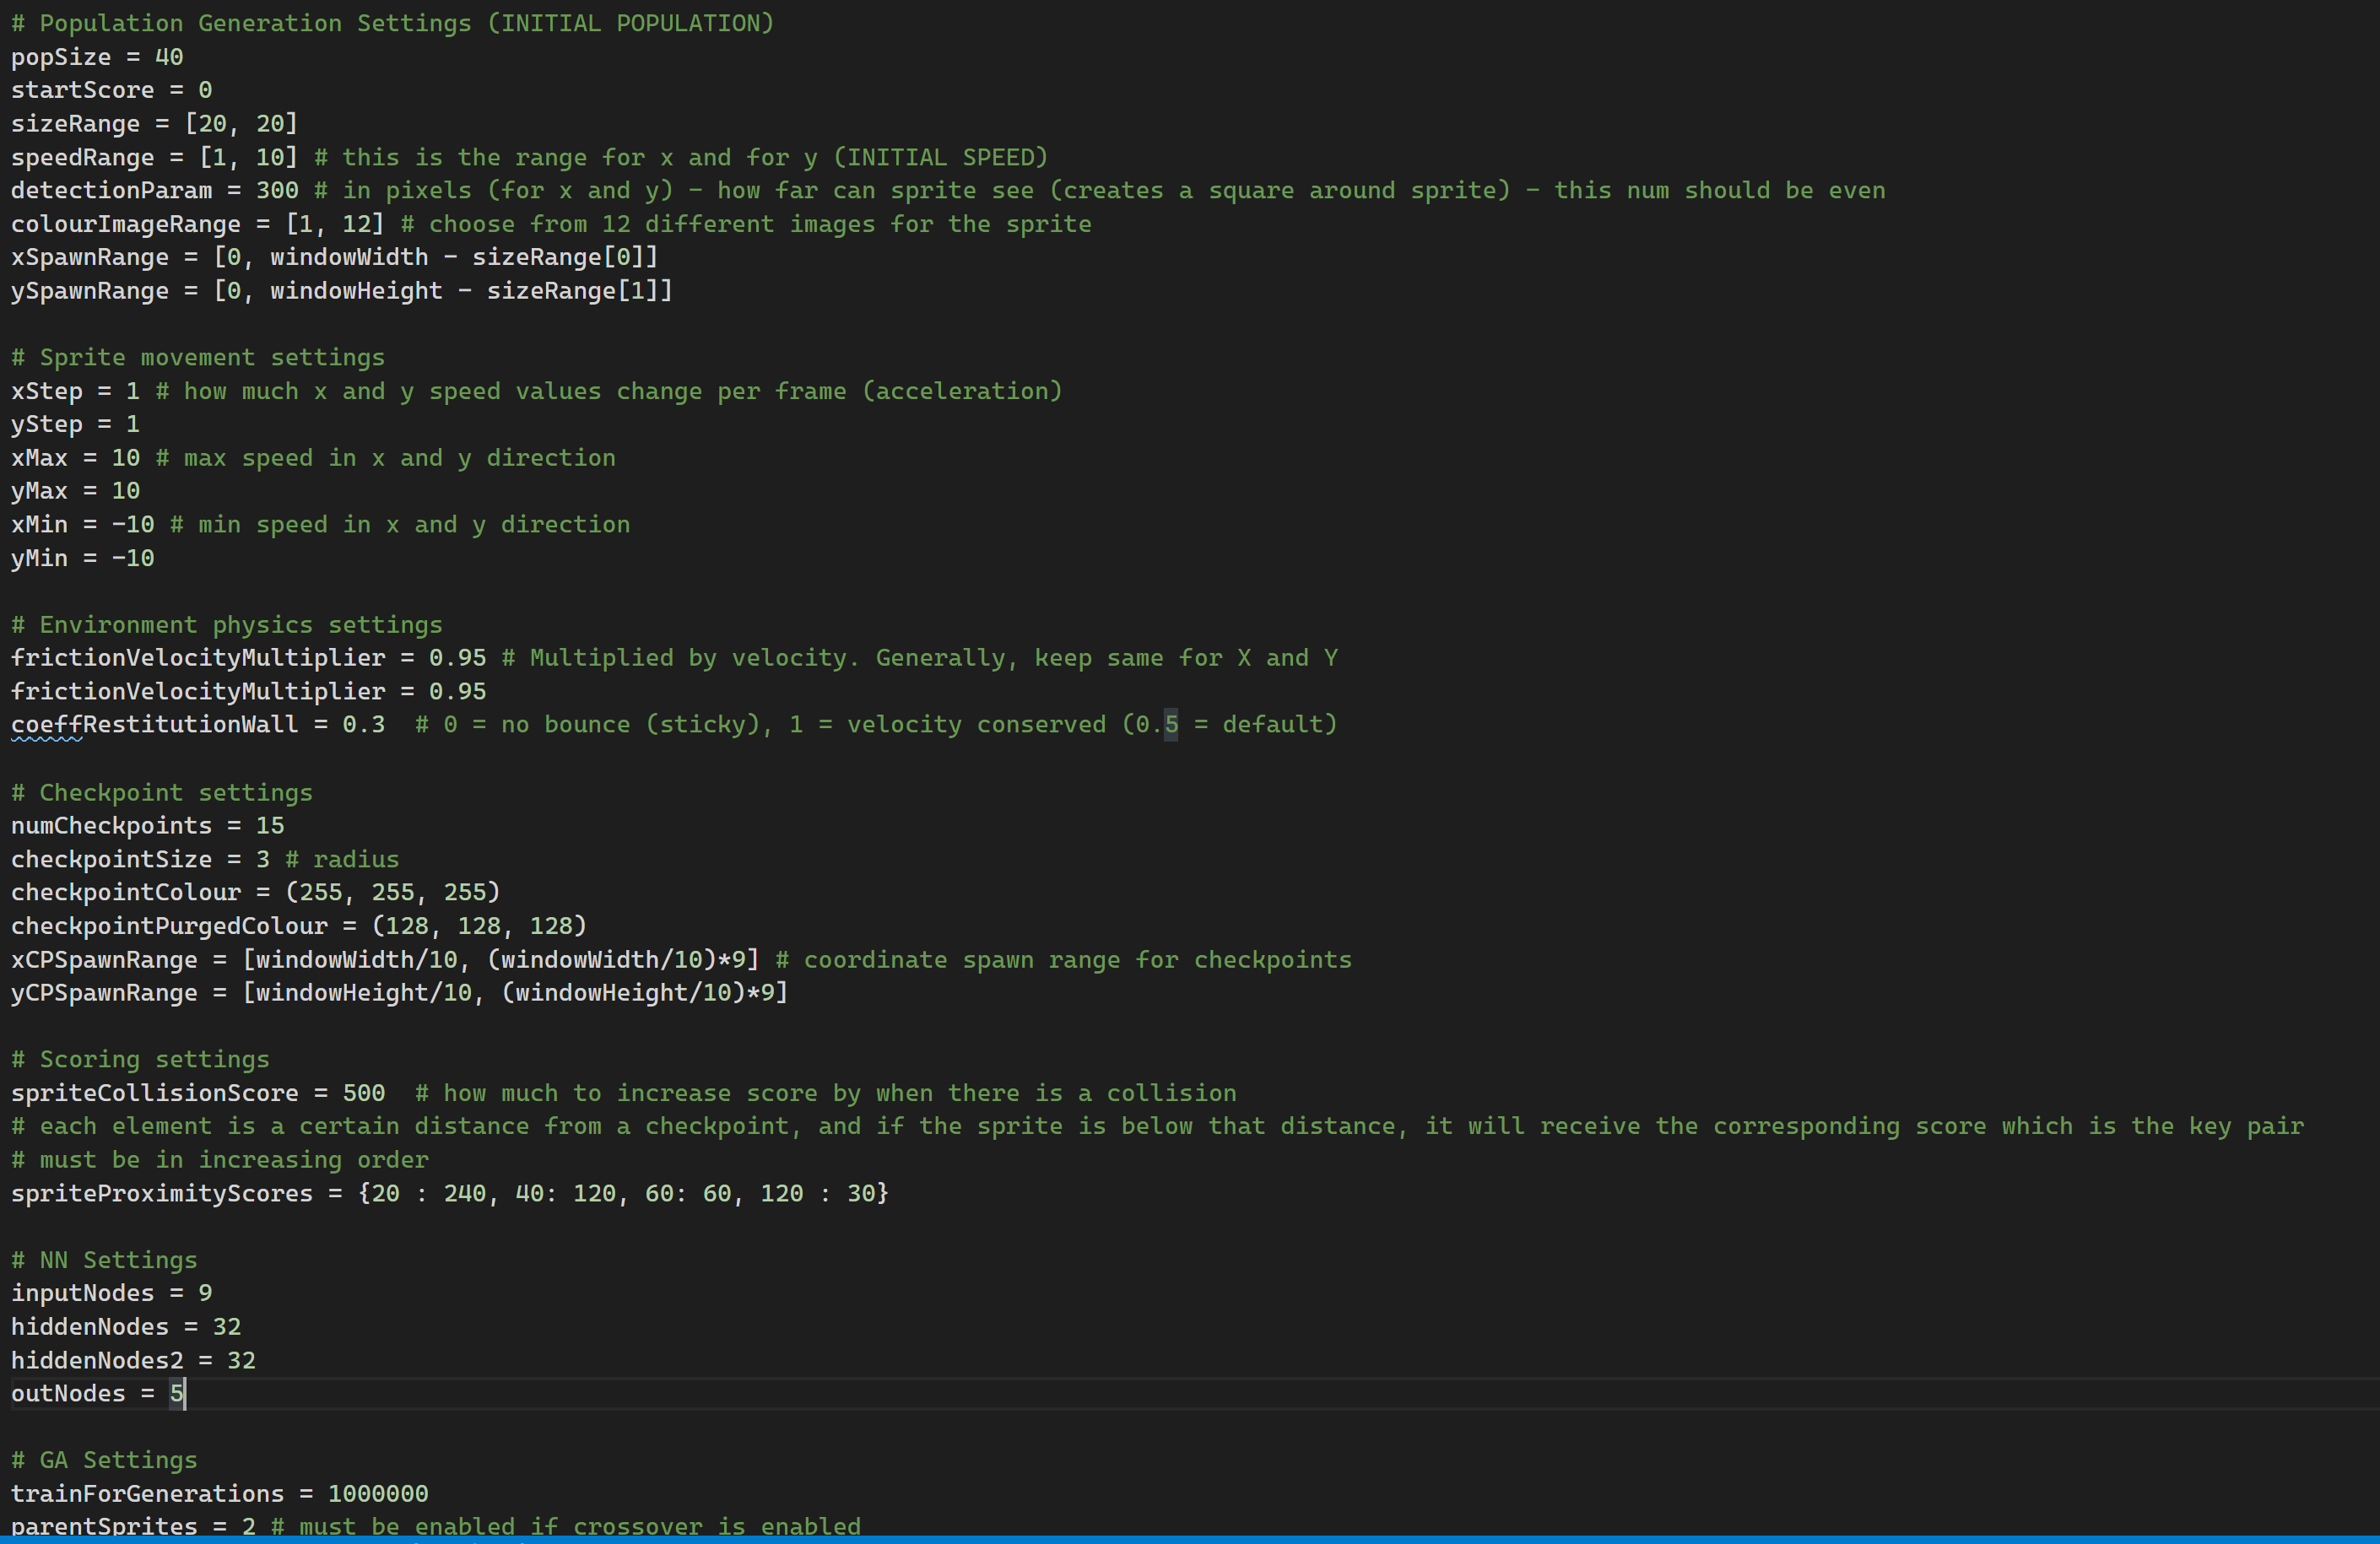Click the numCheckpoints value 15
The height and width of the screenshot is (1544, 2380).
270,825
